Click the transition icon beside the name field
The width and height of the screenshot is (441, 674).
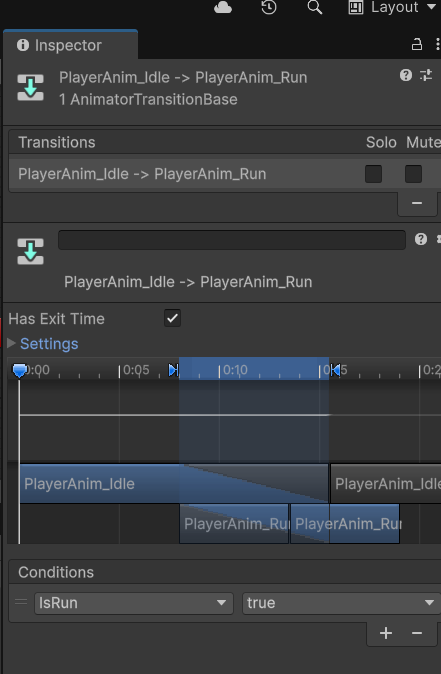[30, 251]
